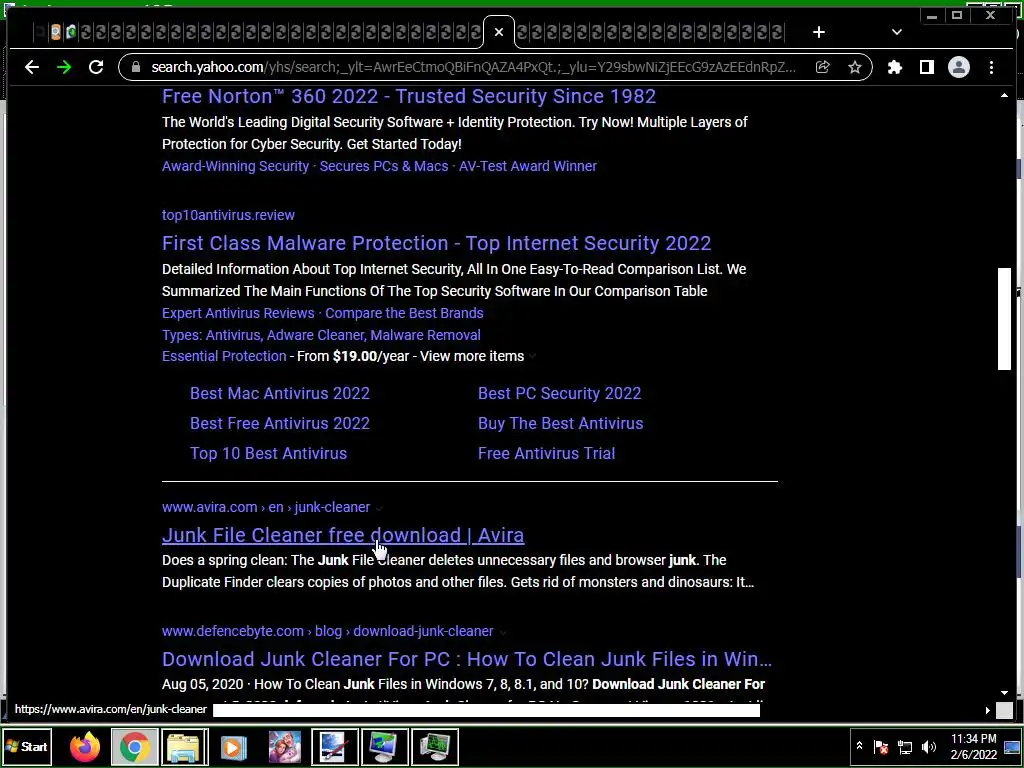Viewport: 1024px width, 768px height.
Task: Open Best PC Security 2022
Action: pos(559,393)
